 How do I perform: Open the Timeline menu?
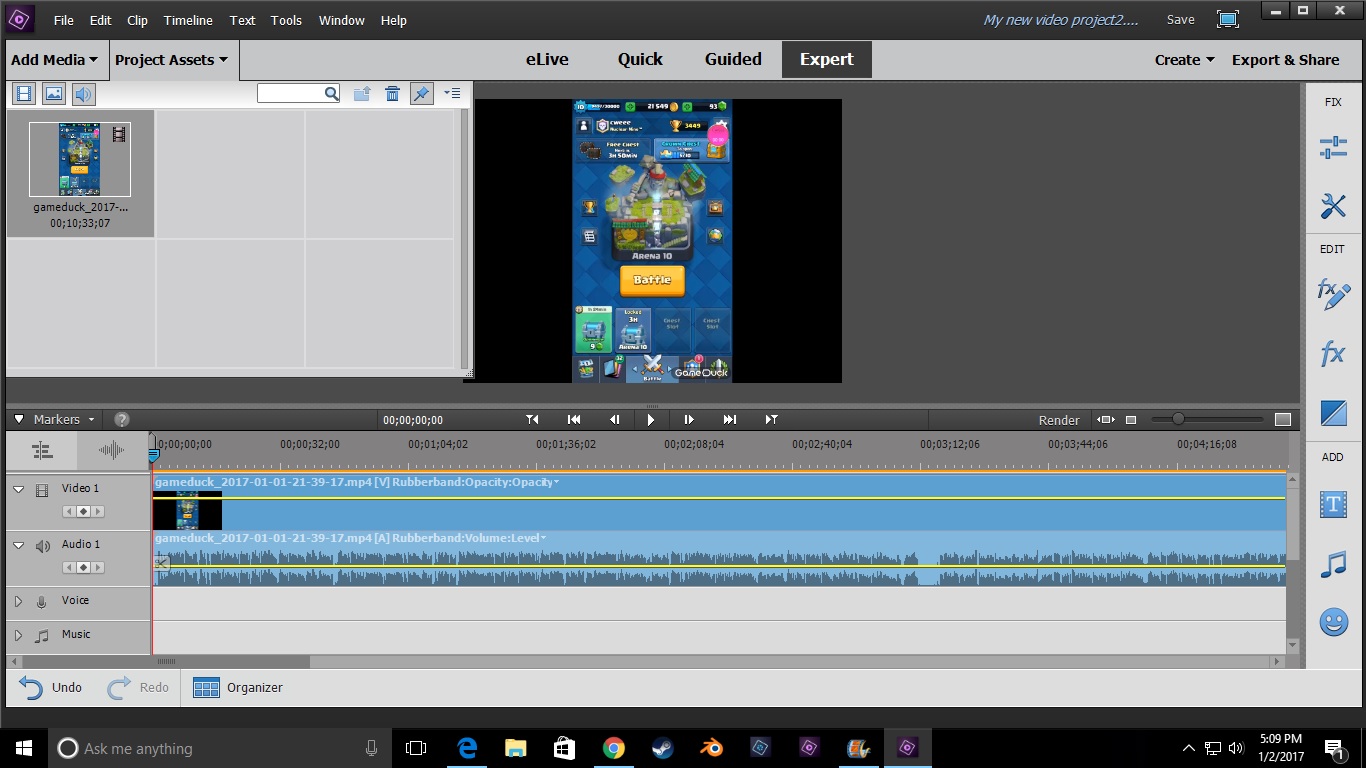tap(188, 20)
